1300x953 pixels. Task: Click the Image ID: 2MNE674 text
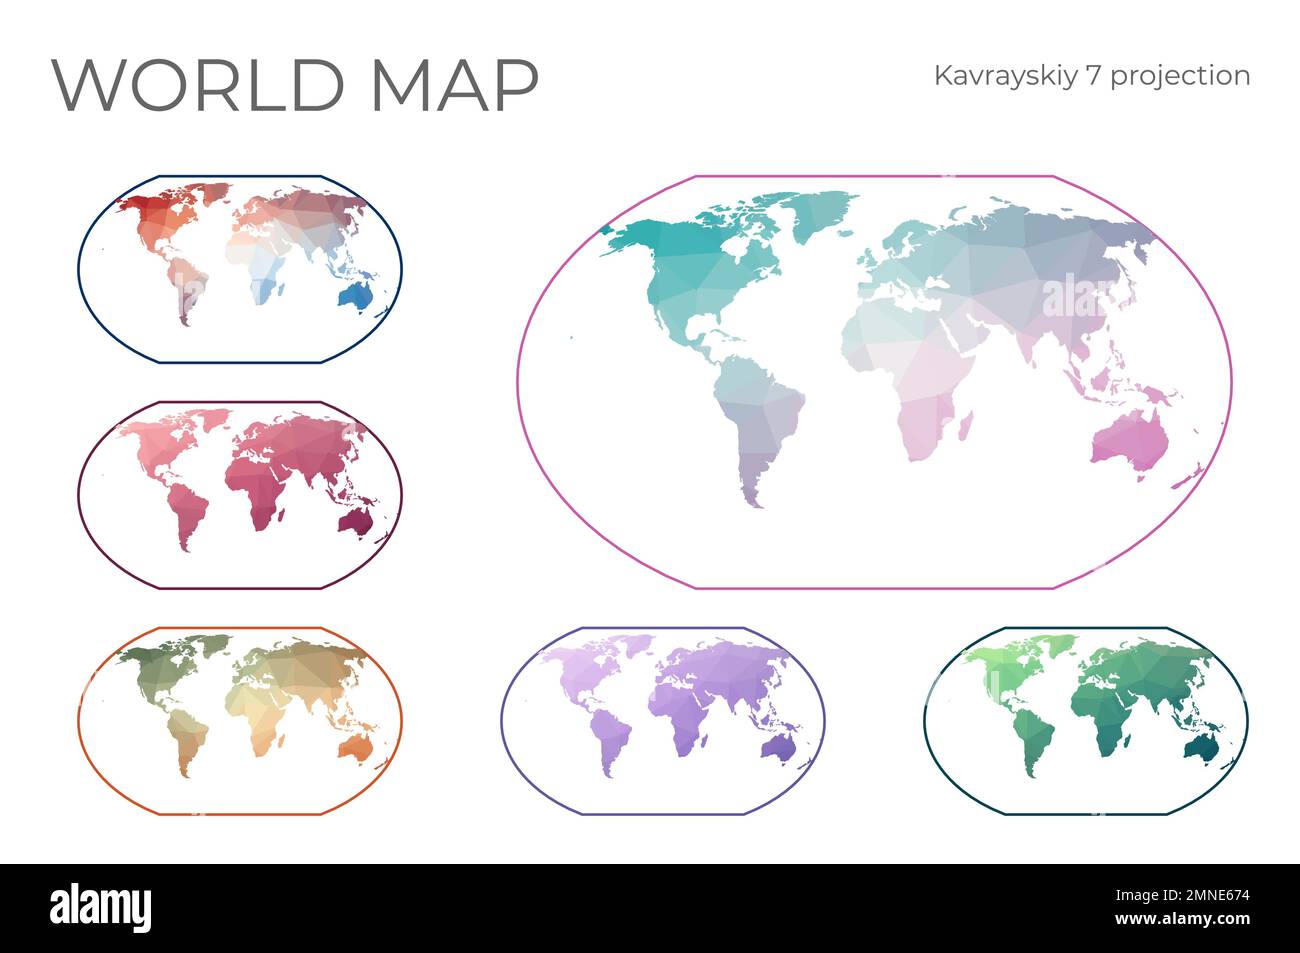(1170, 896)
